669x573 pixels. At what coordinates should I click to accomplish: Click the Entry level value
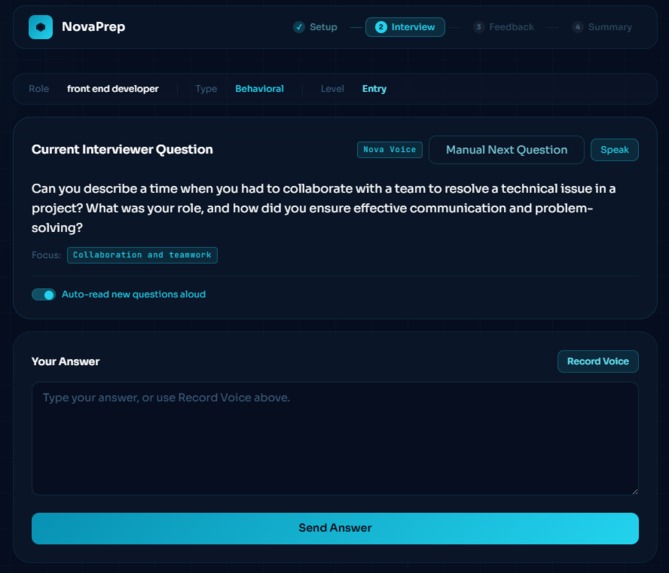point(374,89)
